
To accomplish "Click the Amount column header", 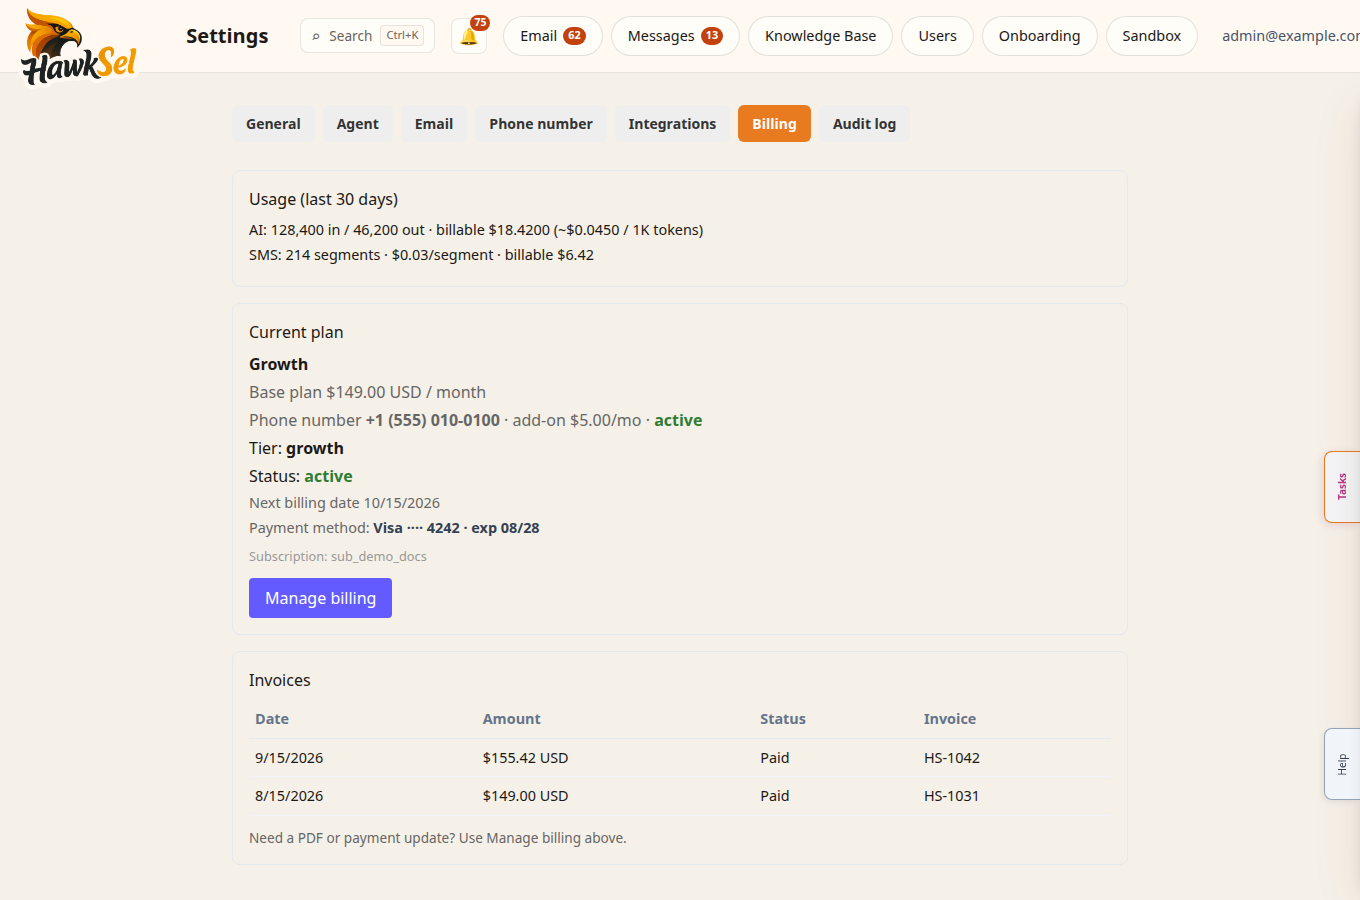I will (x=511, y=719).
